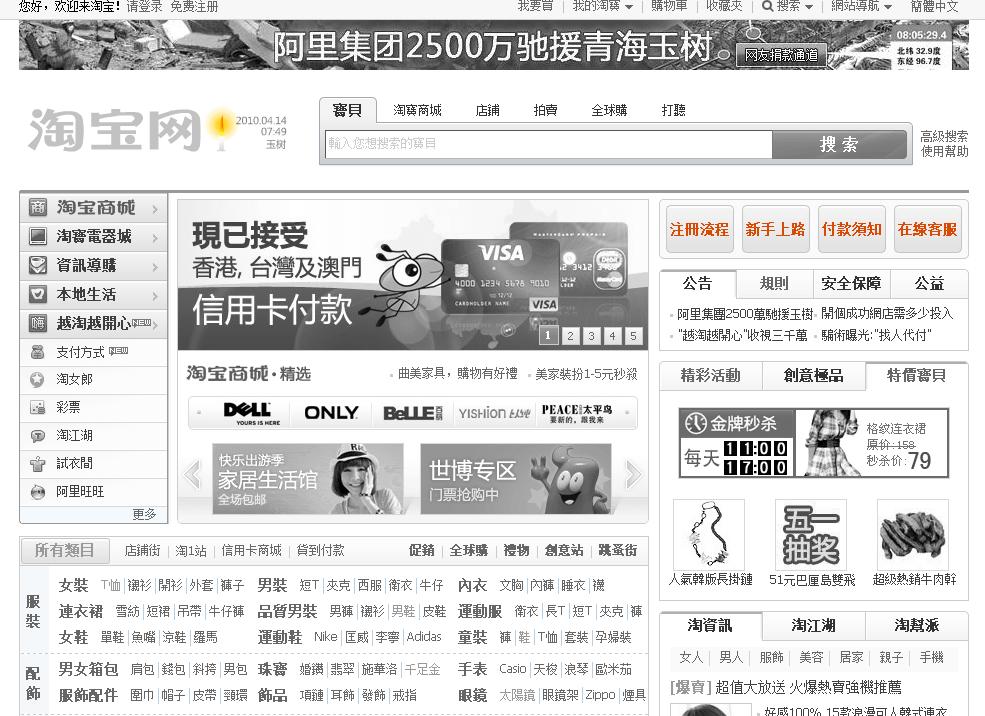Click the 新手上路 button
Viewport: 985px width, 716px height.
coord(775,229)
